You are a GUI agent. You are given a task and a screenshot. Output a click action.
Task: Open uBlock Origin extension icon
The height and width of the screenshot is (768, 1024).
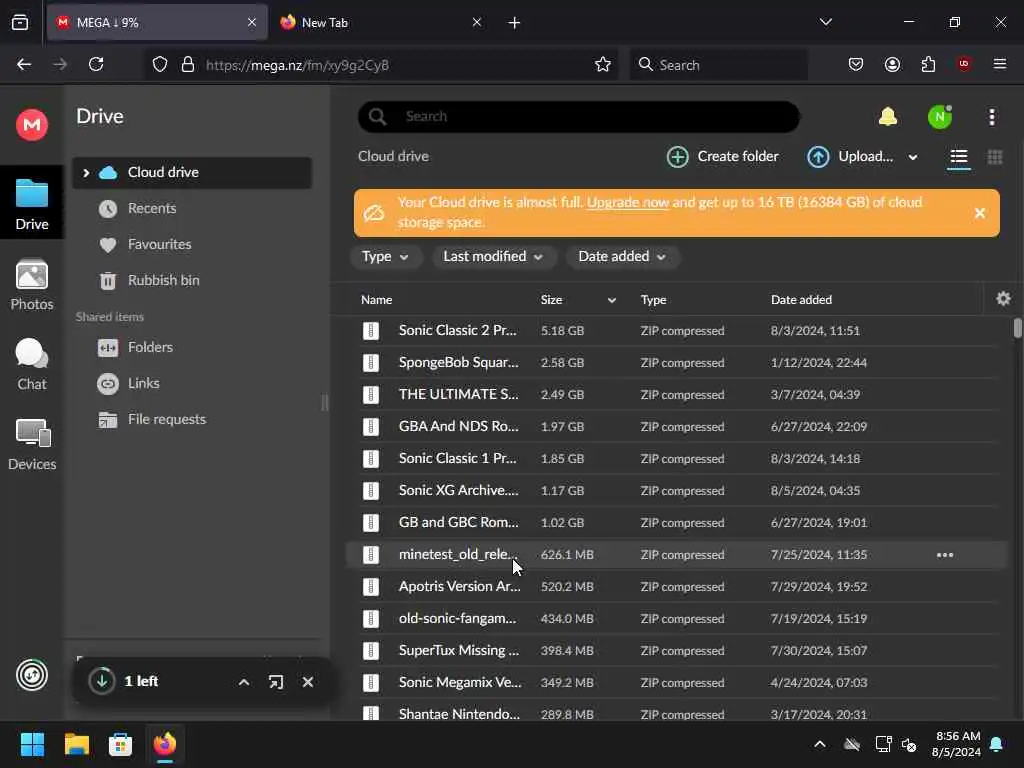pyautogui.click(x=963, y=64)
